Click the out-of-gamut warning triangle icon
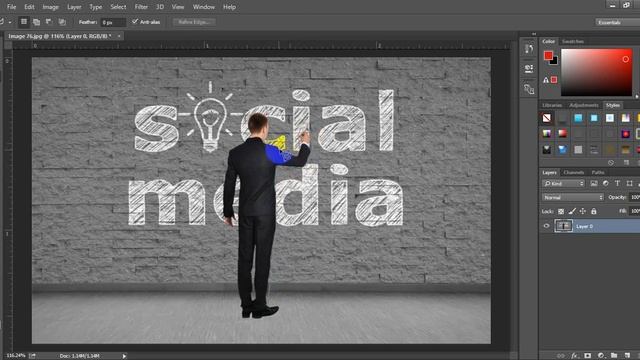This screenshot has width=640, height=360. (546, 80)
